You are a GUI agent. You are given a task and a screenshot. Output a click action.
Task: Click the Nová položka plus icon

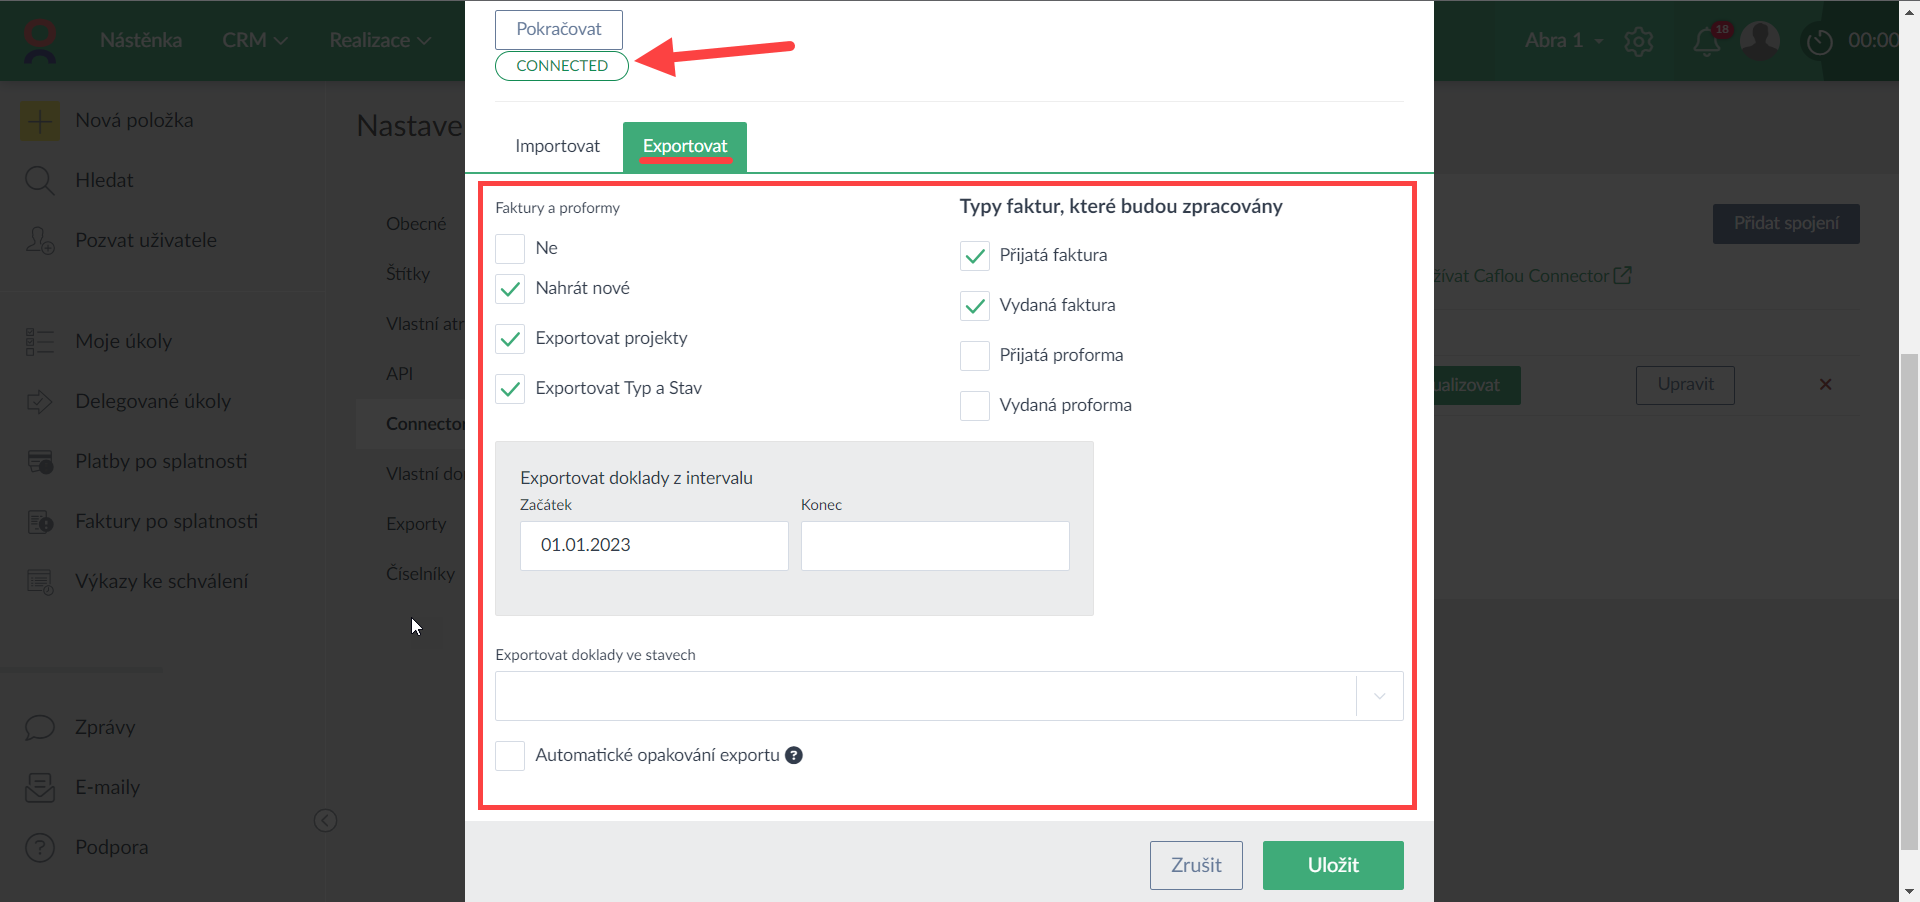tap(39, 121)
